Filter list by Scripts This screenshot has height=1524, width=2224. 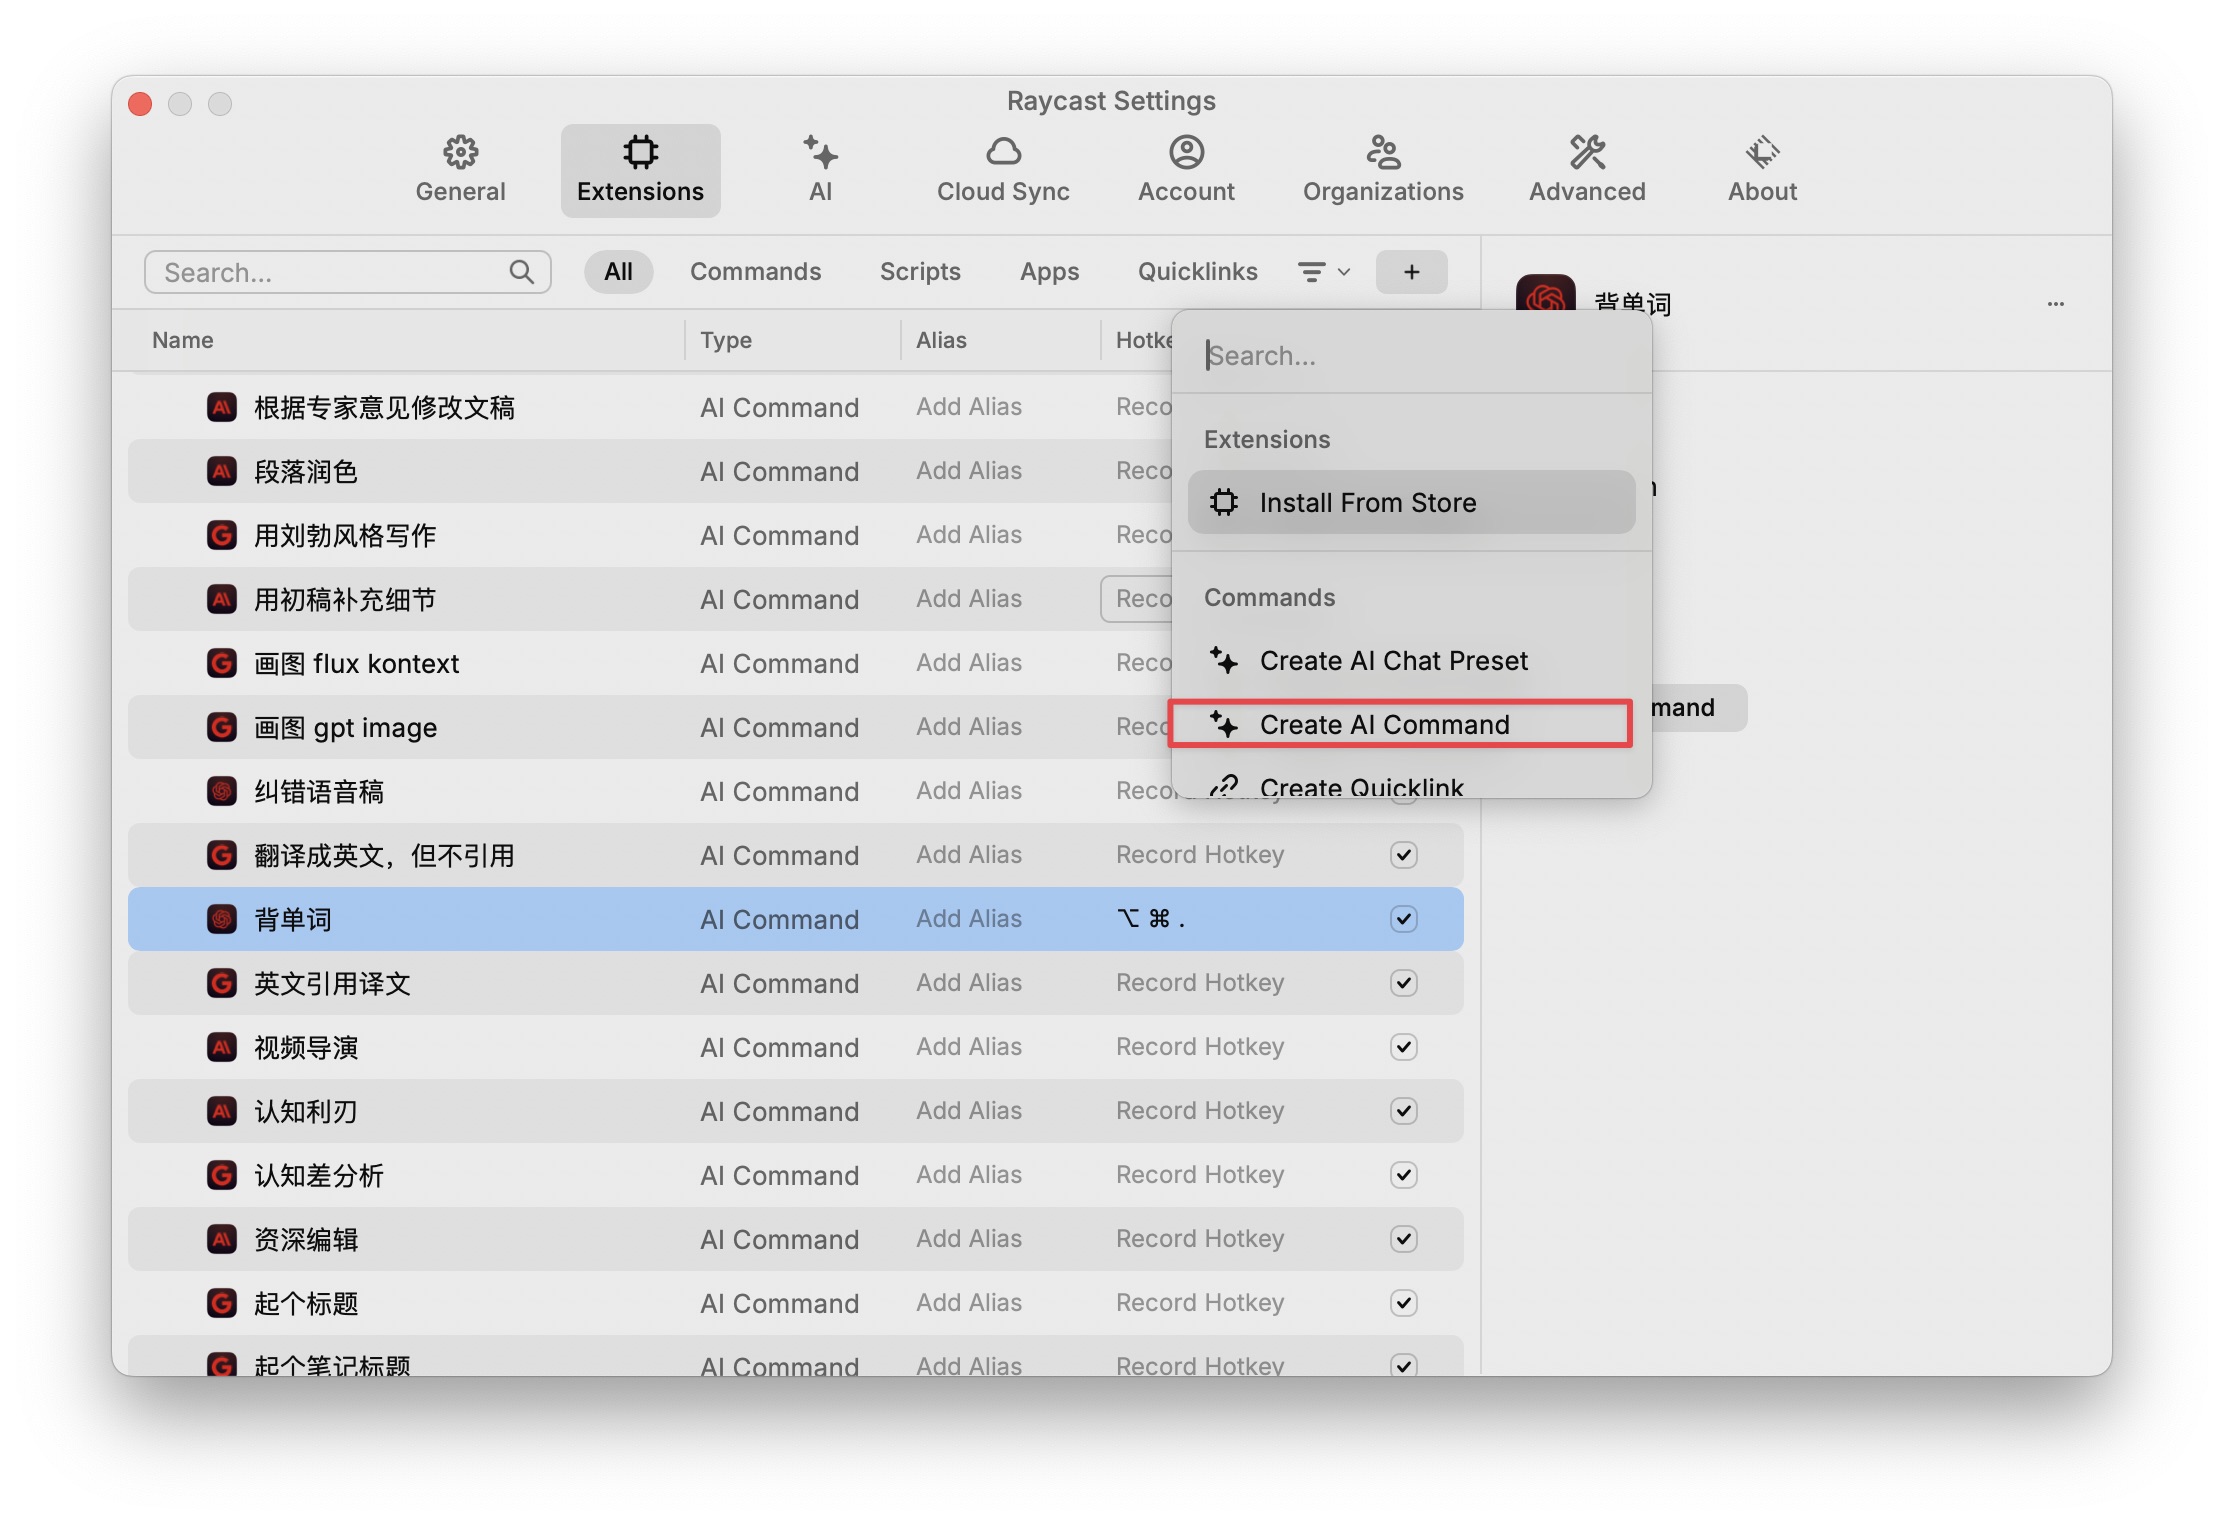(920, 272)
